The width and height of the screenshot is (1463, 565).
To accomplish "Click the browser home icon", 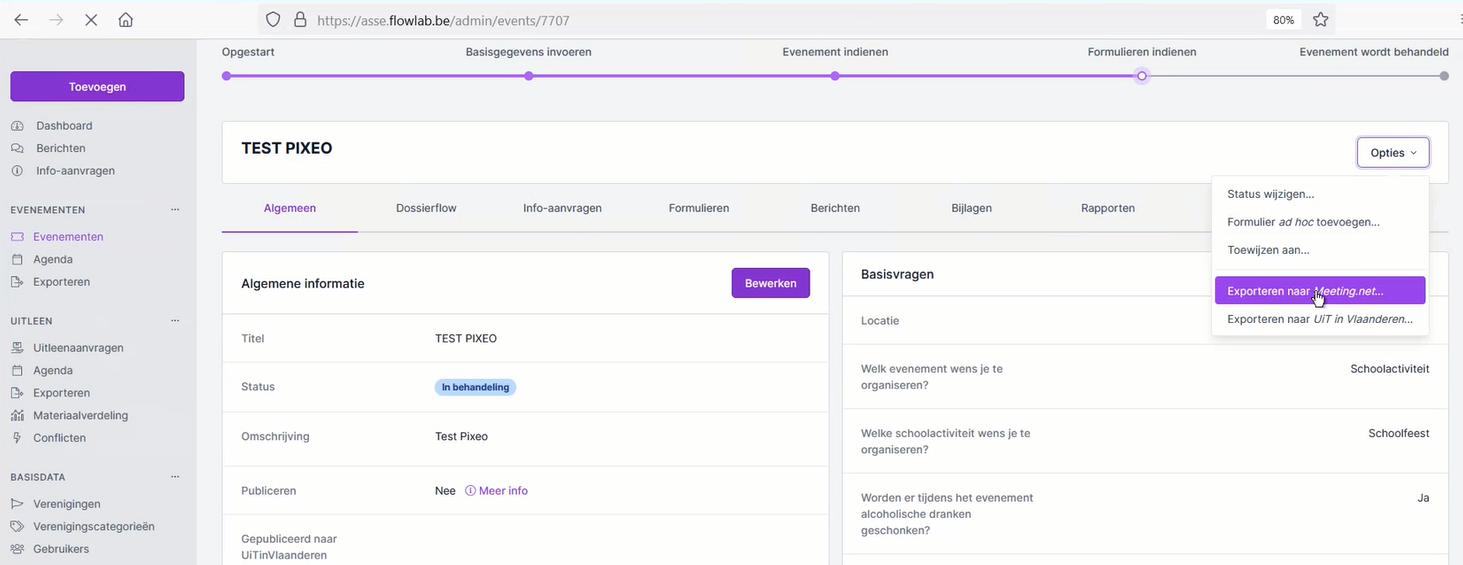I will [125, 20].
